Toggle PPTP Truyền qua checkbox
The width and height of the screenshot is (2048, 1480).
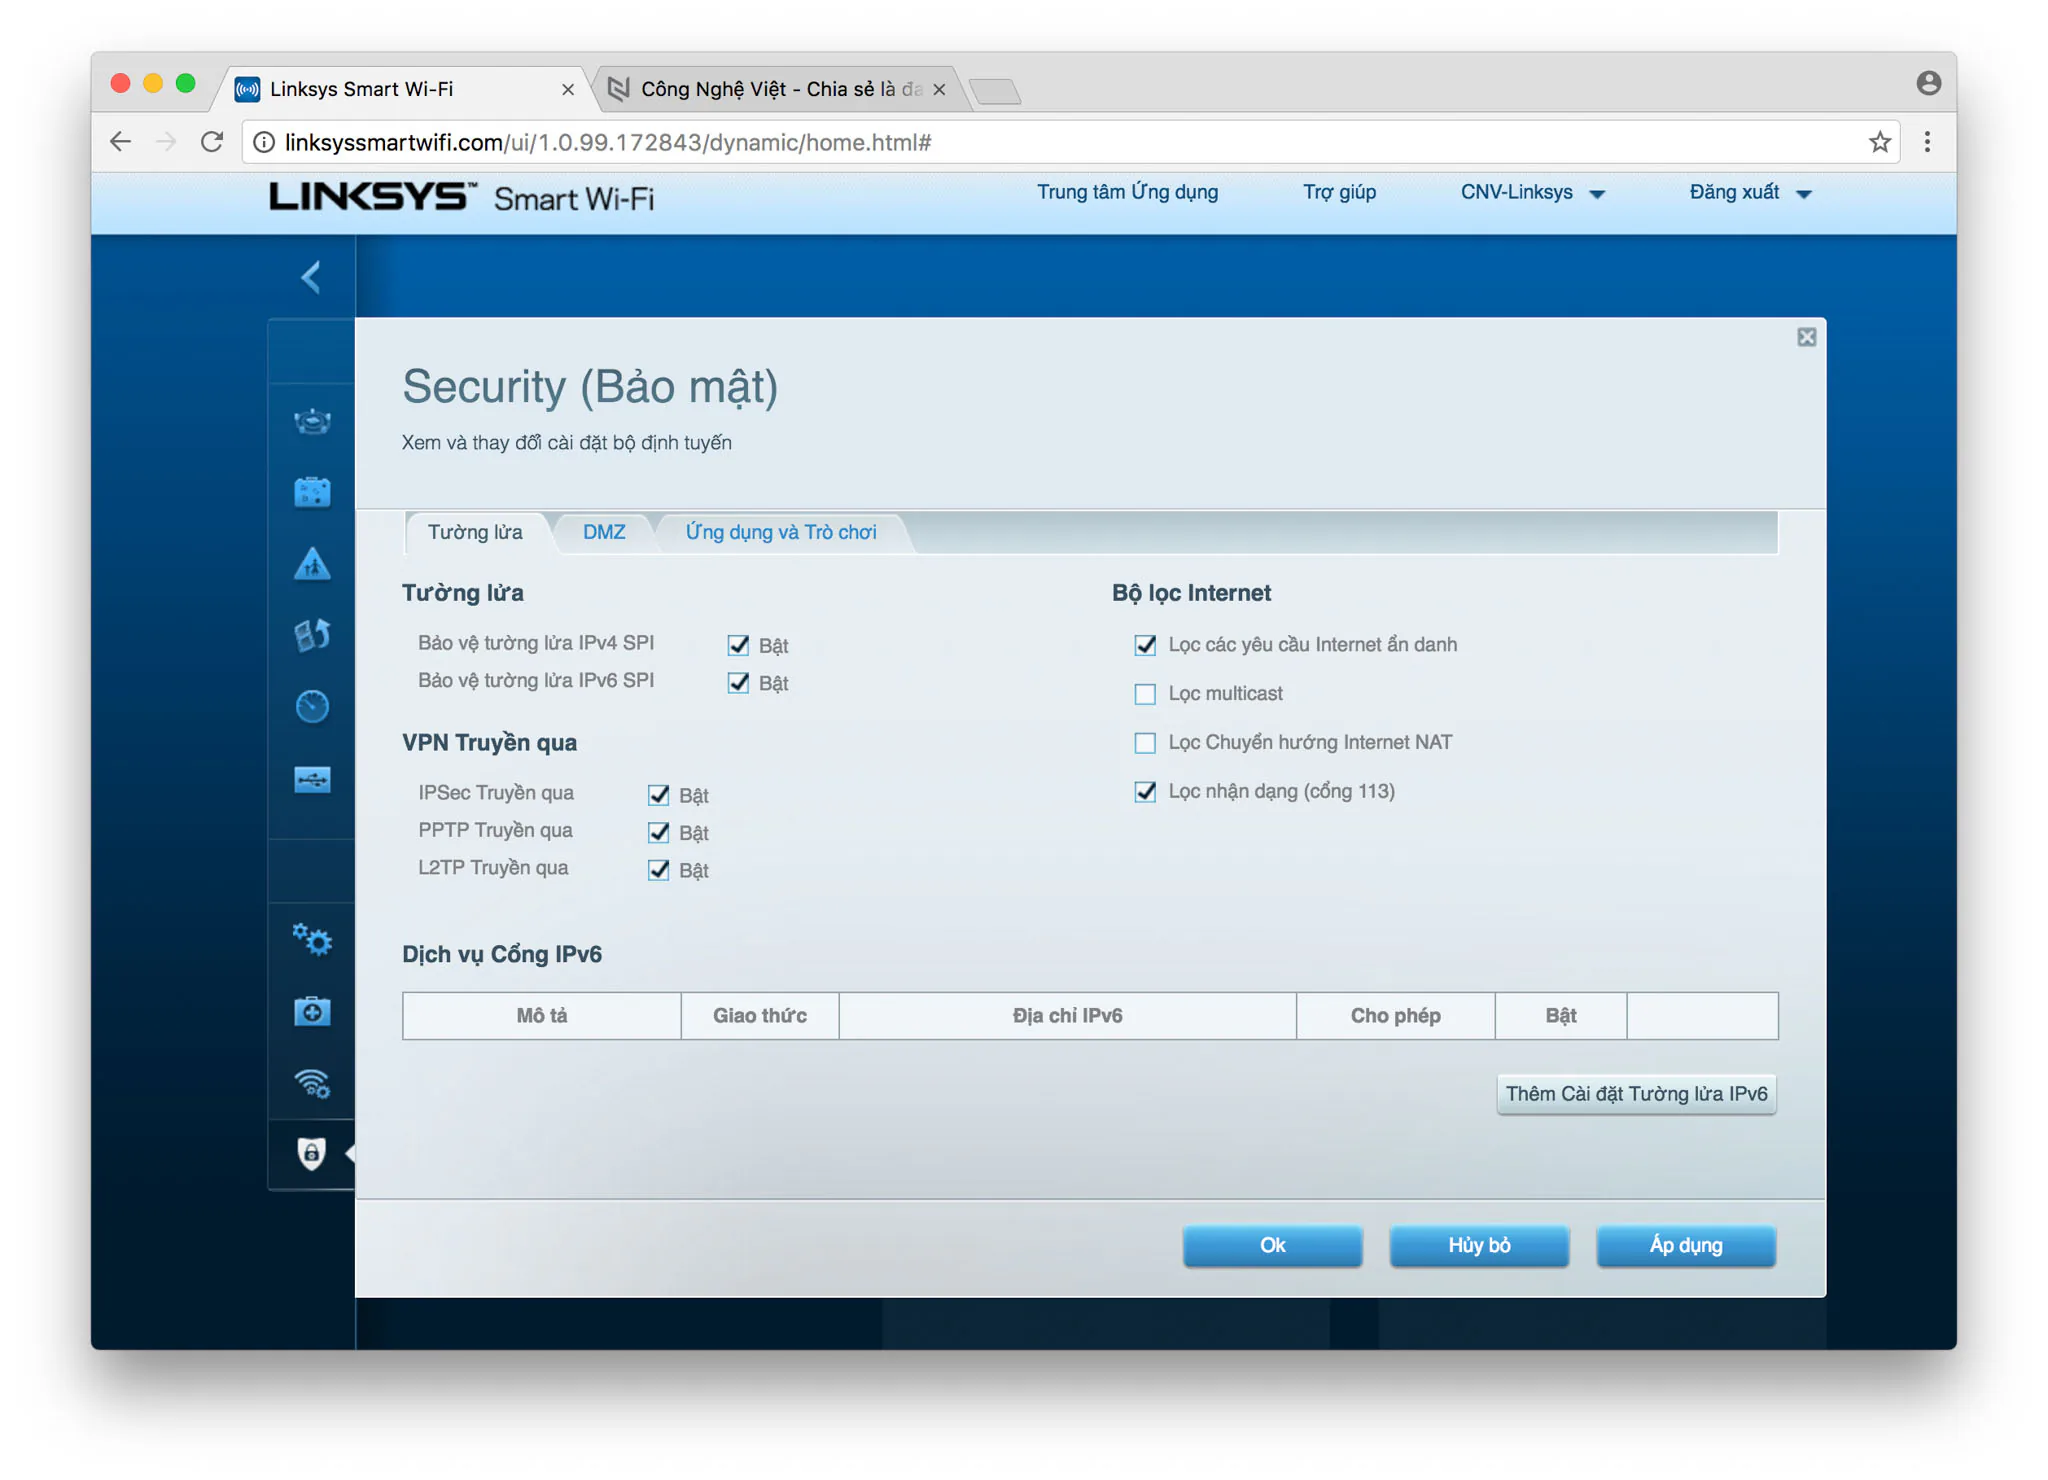coord(658,832)
